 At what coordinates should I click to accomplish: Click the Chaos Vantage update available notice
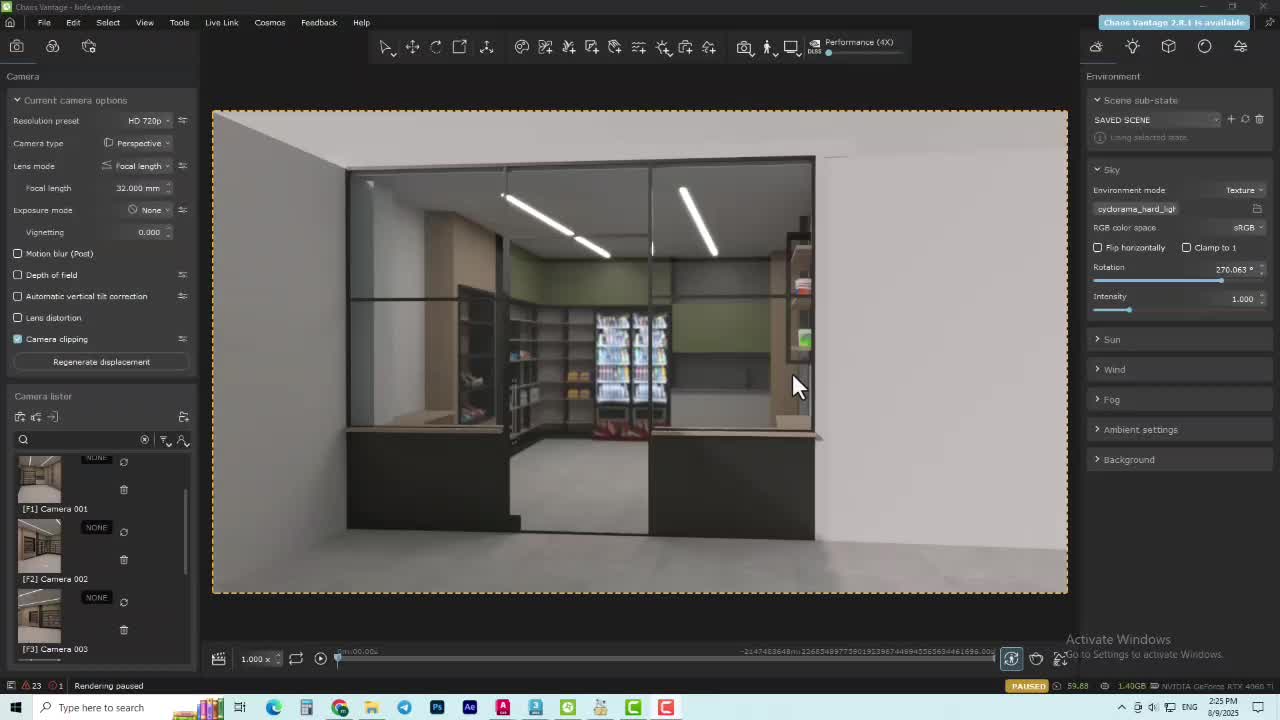pyautogui.click(x=1173, y=22)
